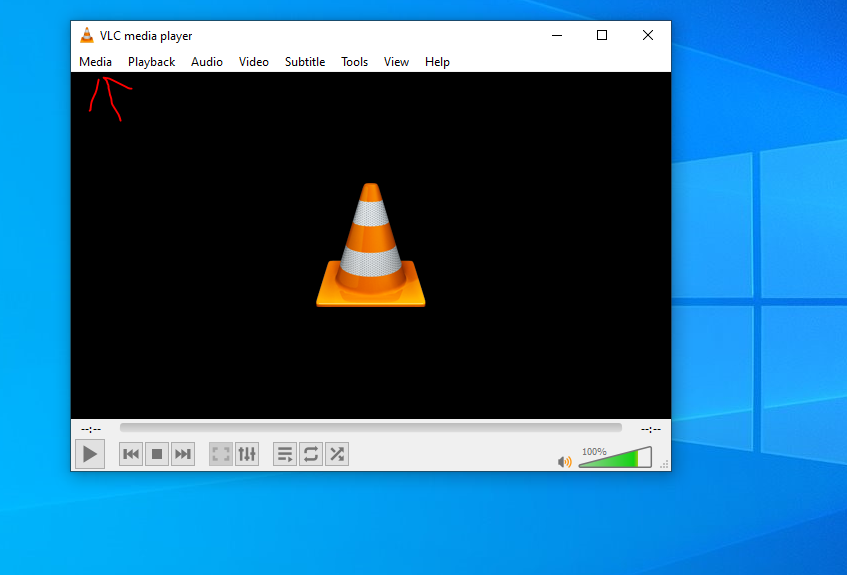The image size is (847, 575).
Task: Click the elapsed time label
Action: (x=91, y=429)
